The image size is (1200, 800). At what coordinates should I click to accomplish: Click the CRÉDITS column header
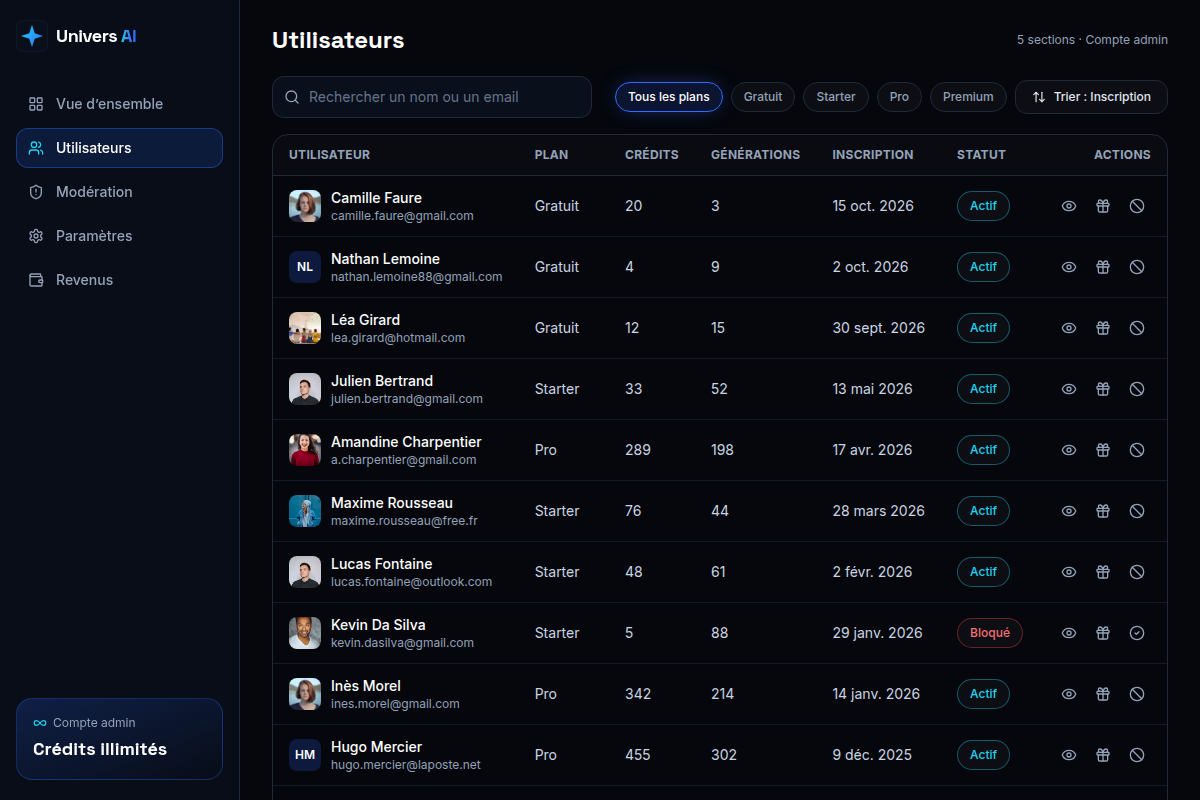[652, 155]
